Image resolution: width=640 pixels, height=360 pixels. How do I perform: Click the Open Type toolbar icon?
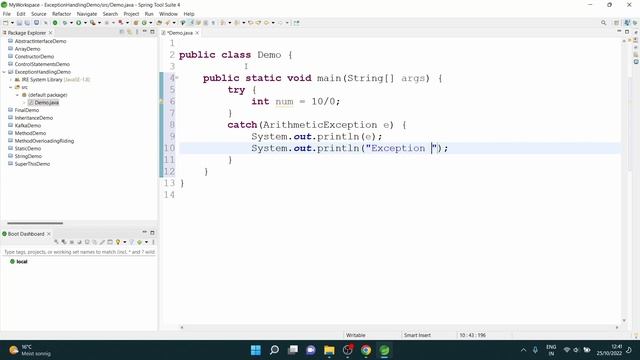point(159,23)
